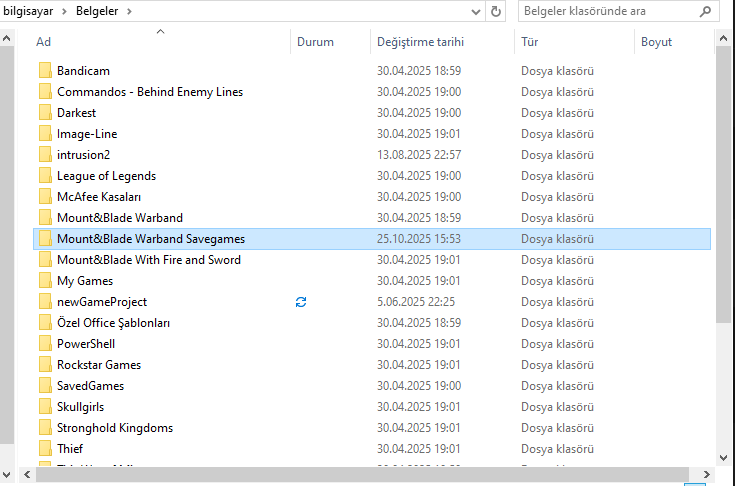Sort by Değiştirme tarihi column header
Image resolution: width=735 pixels, height=486 pixels.
(x=442, y=42)
